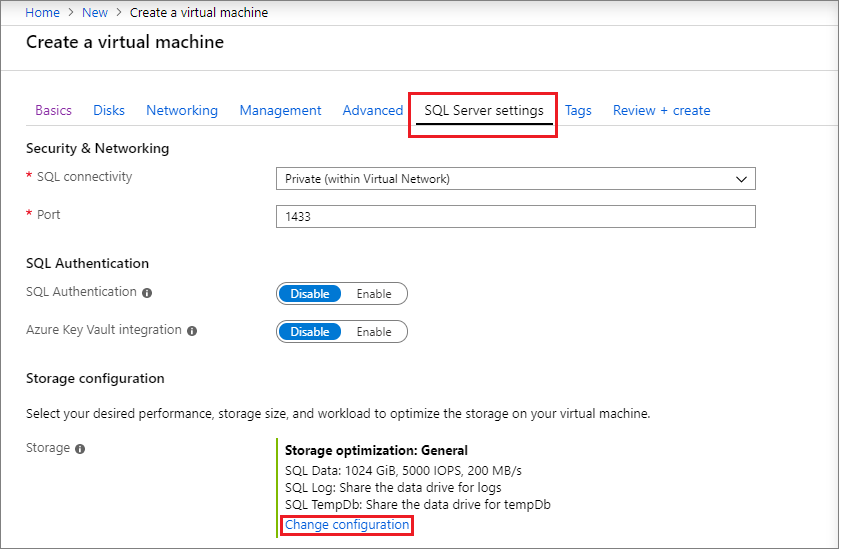Go to the Review + create tab
This screenshot has width=842, height=552.
pyautogui.click(x=661, y=111)
